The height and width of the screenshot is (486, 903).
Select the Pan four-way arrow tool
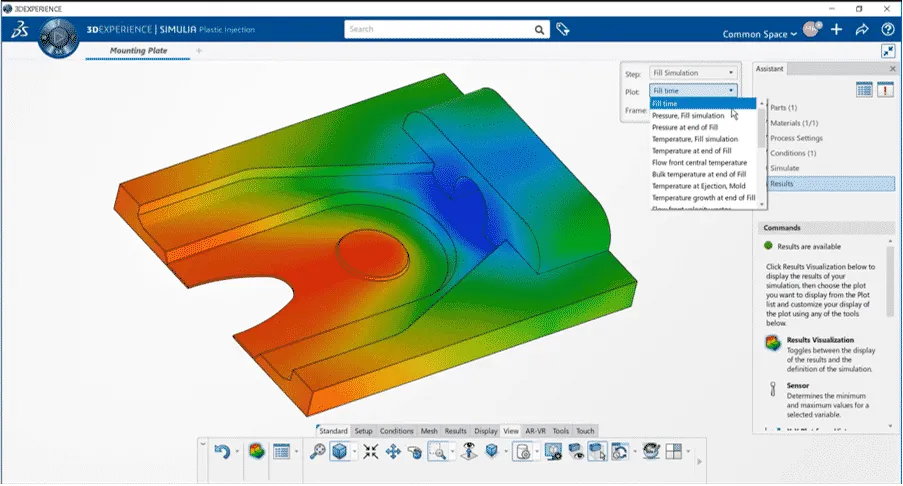393,451
